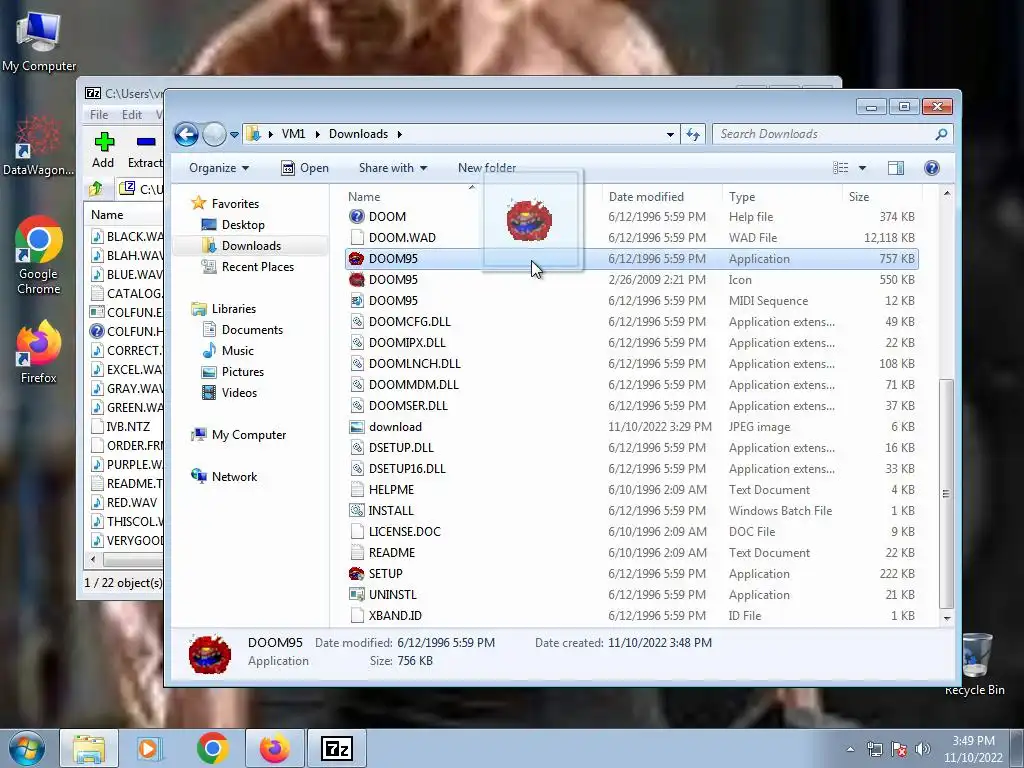Select the SETUP application

tap(385, 573)
